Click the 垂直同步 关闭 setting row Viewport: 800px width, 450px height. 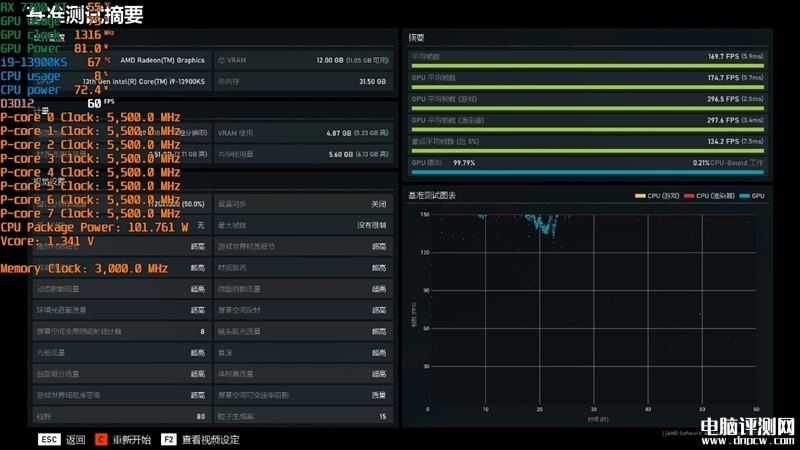303,204
